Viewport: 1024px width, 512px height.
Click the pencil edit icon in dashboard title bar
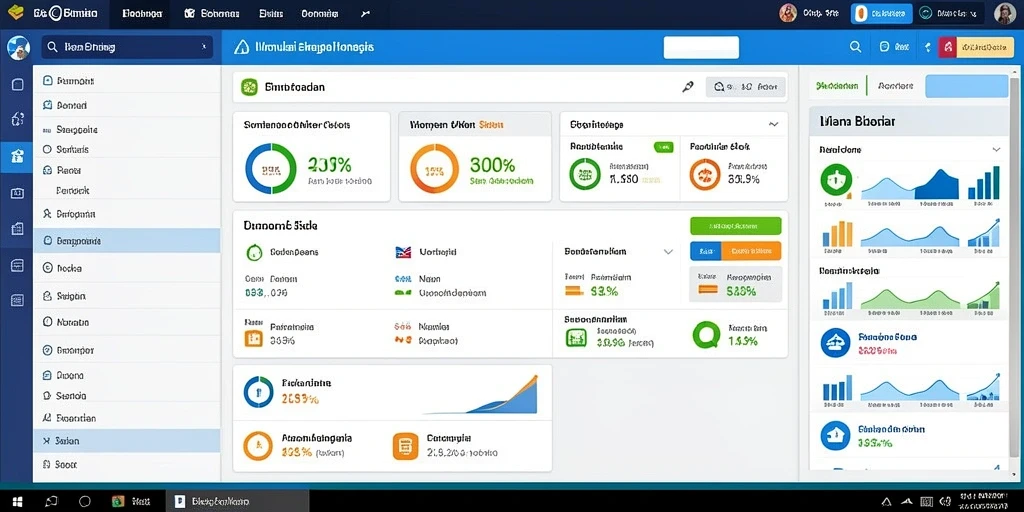point(688,86)
